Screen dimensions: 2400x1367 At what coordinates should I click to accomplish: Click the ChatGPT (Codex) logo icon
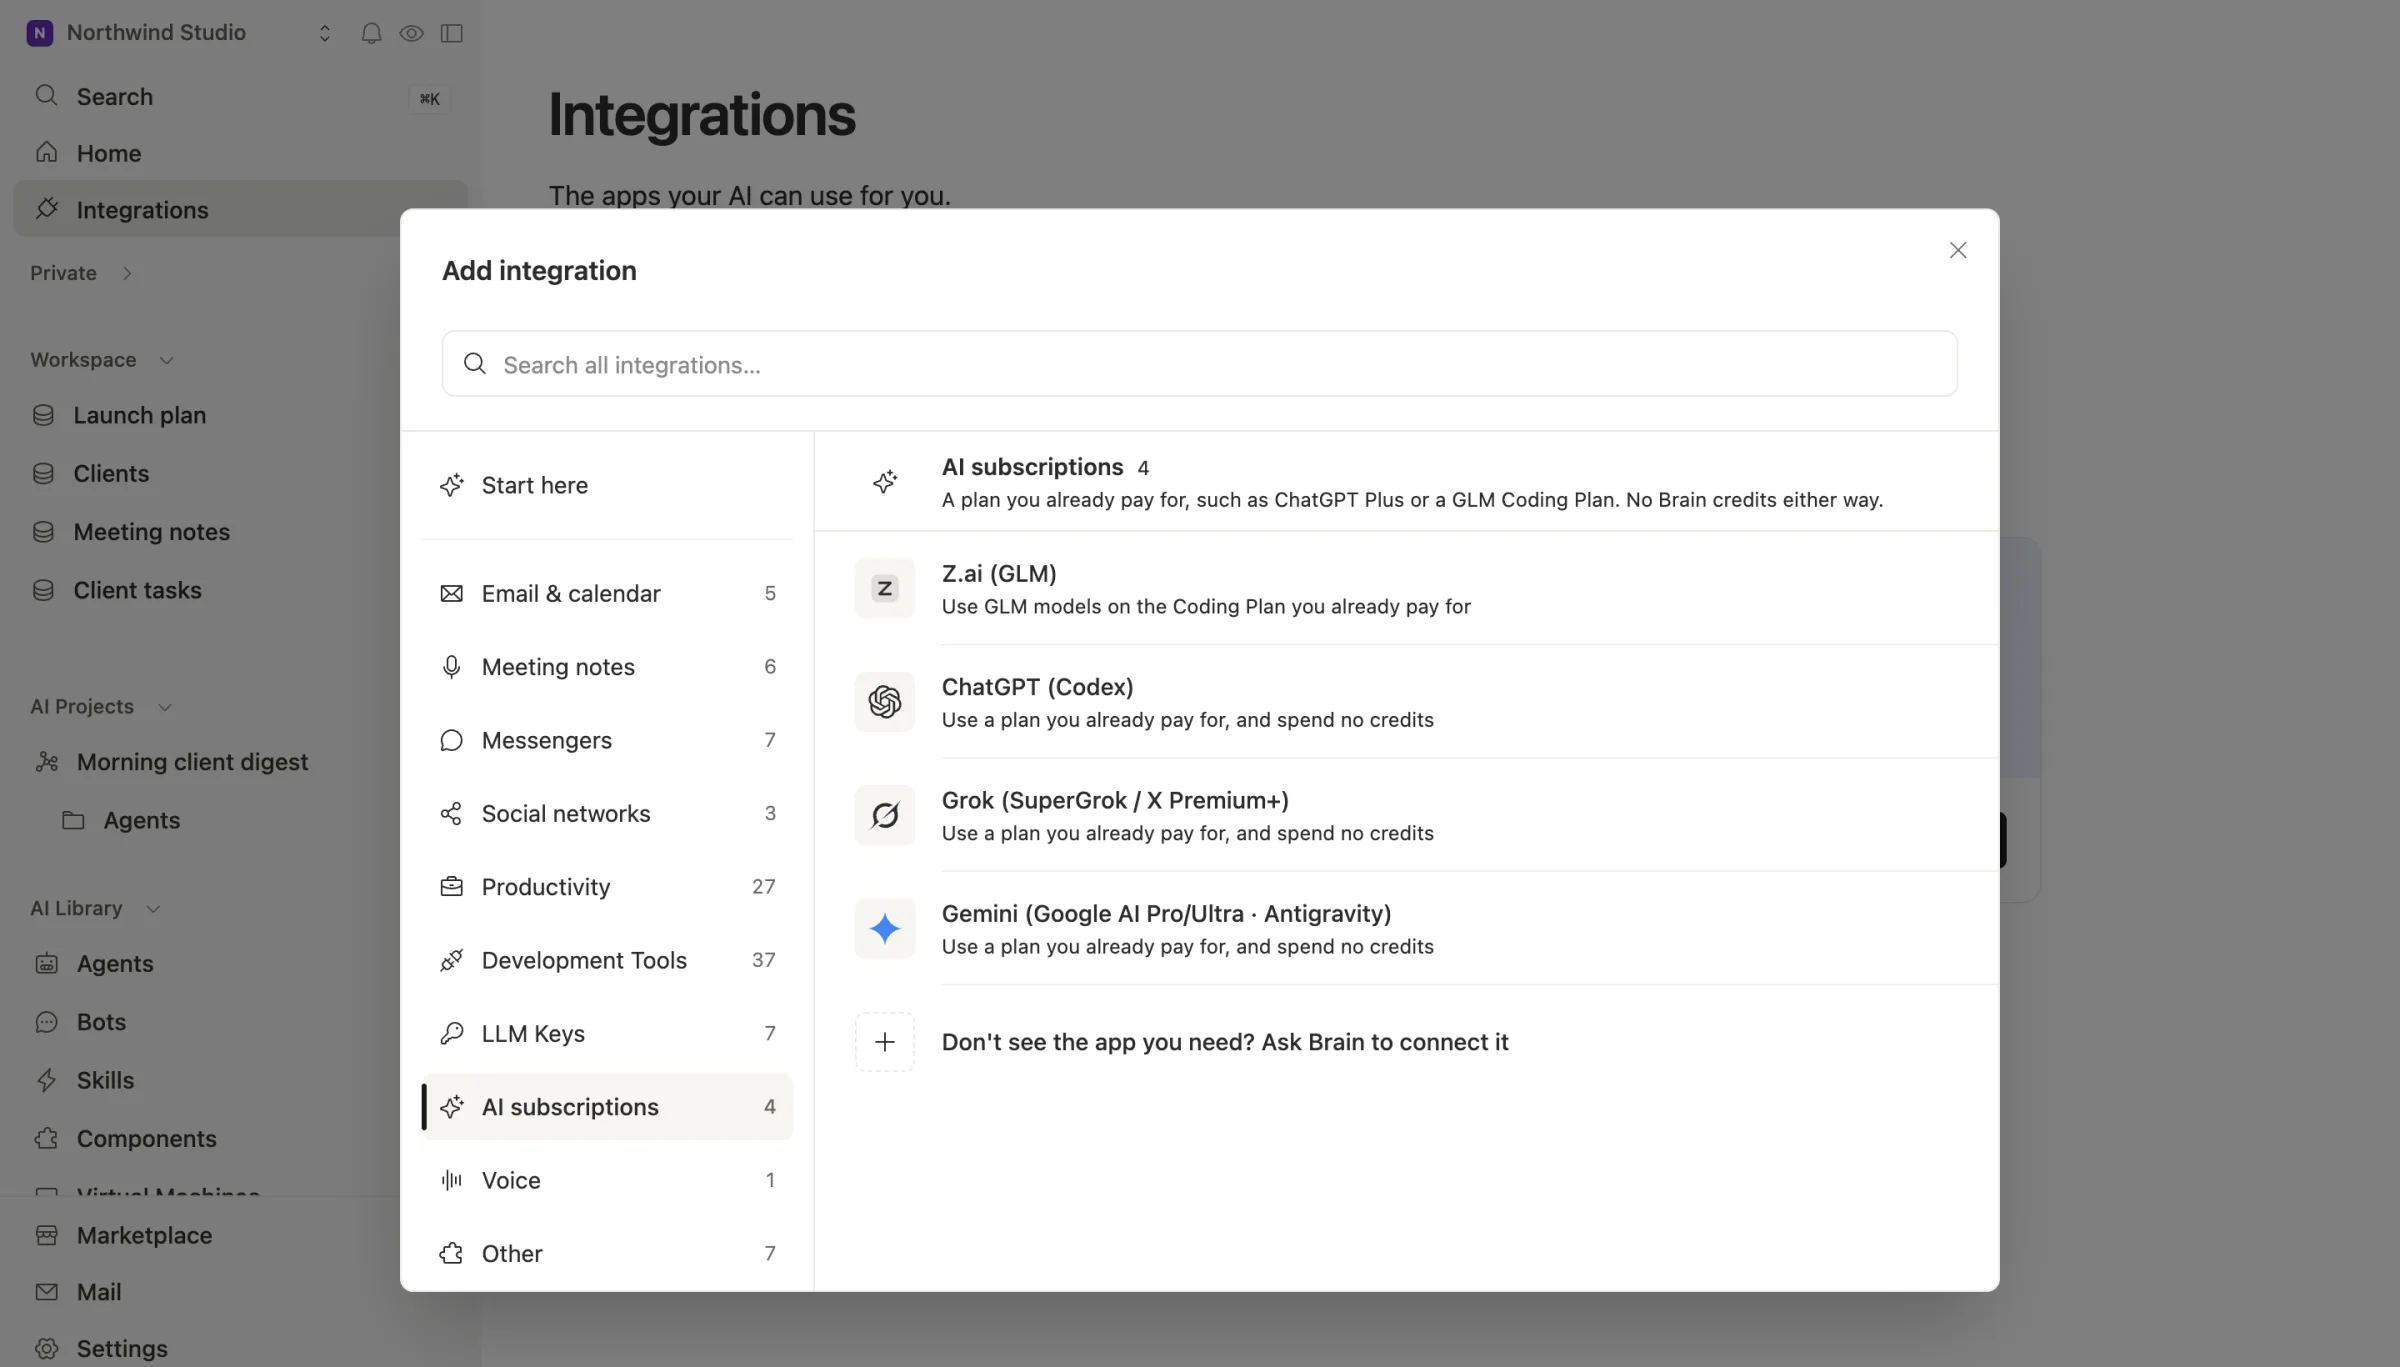pos(884,702)
